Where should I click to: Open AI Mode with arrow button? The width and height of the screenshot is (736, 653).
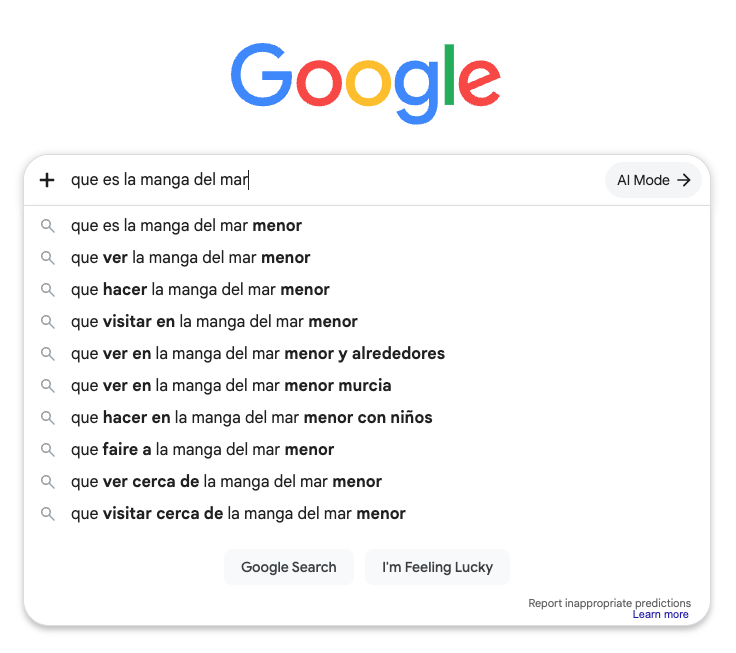(653, 180)
